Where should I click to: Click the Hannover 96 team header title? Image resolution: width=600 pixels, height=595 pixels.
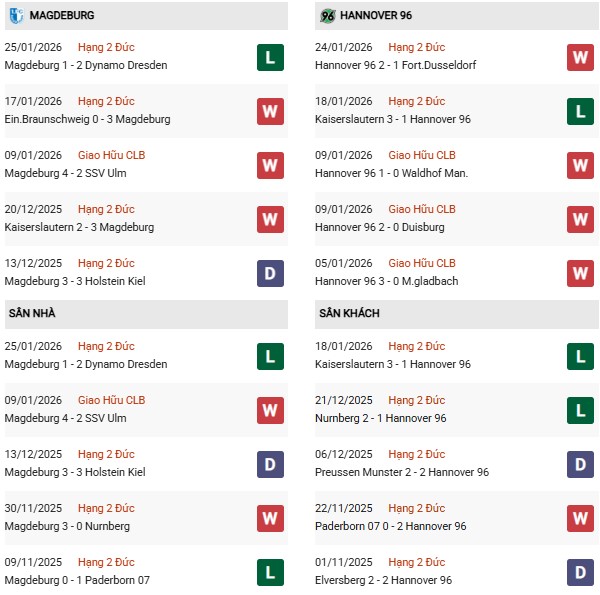coord(377,15)
